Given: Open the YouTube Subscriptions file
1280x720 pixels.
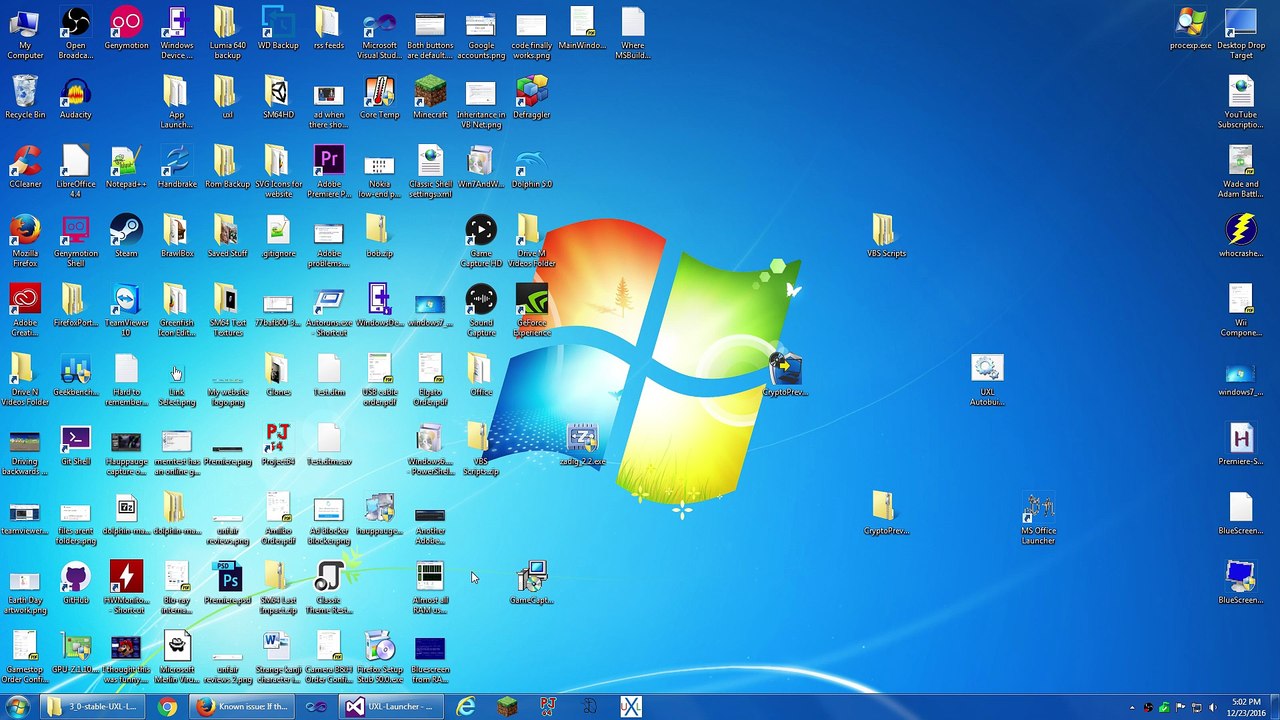Looking at the screenshot, I should click(x=1241, y=103).
